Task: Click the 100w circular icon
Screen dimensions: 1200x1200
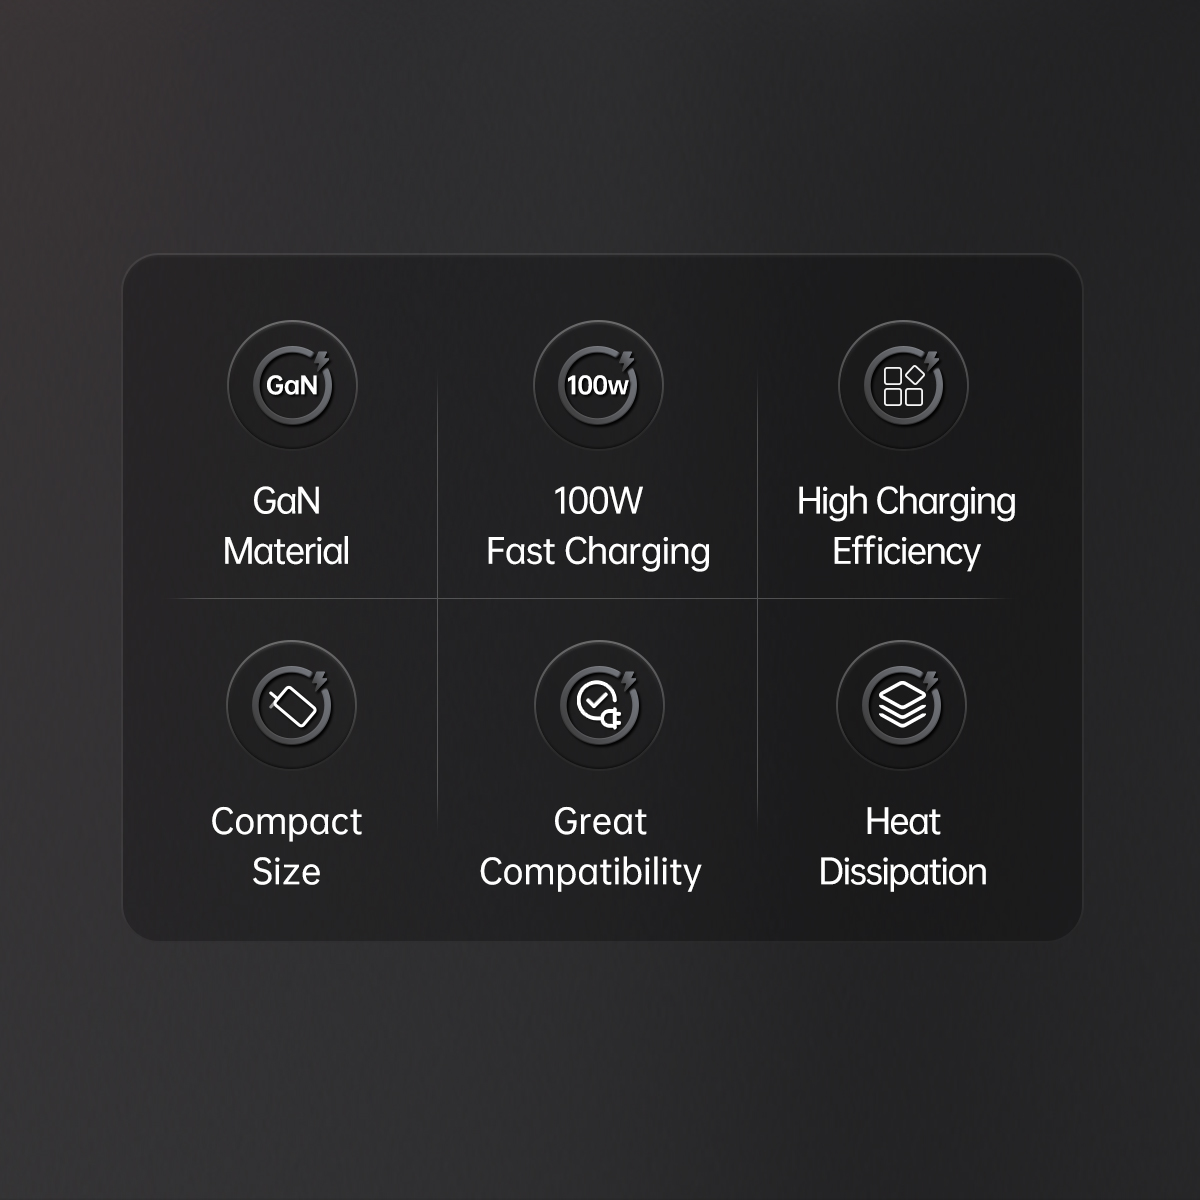Action: (x=598, y=385)
